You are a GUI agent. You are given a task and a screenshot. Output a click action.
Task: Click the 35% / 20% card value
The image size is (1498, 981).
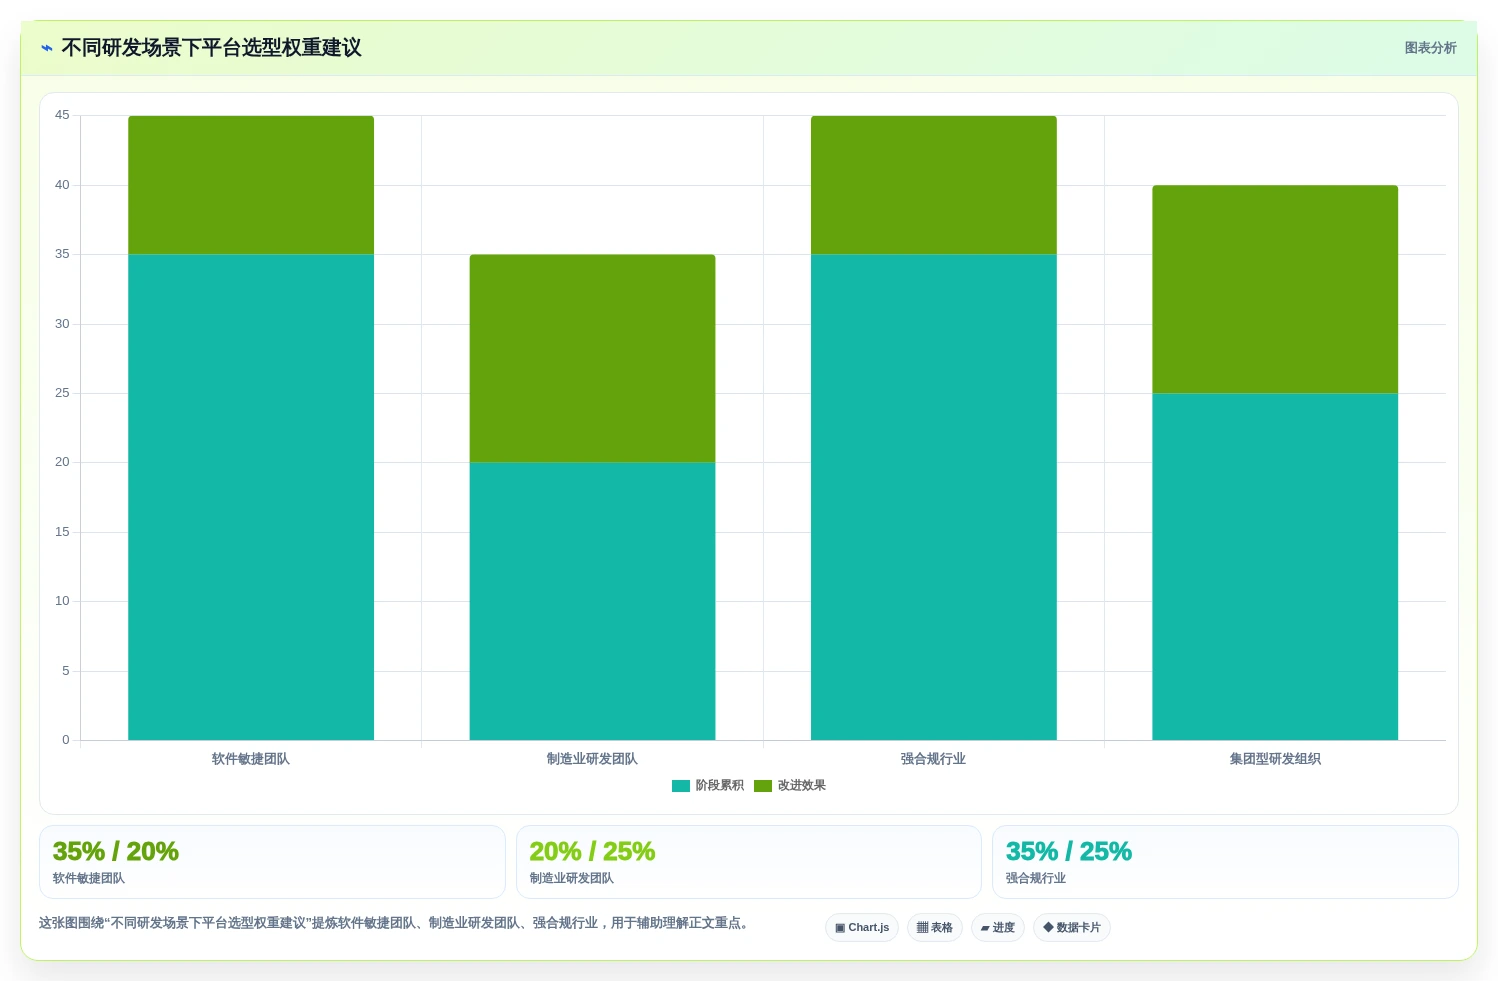point(116,852)
